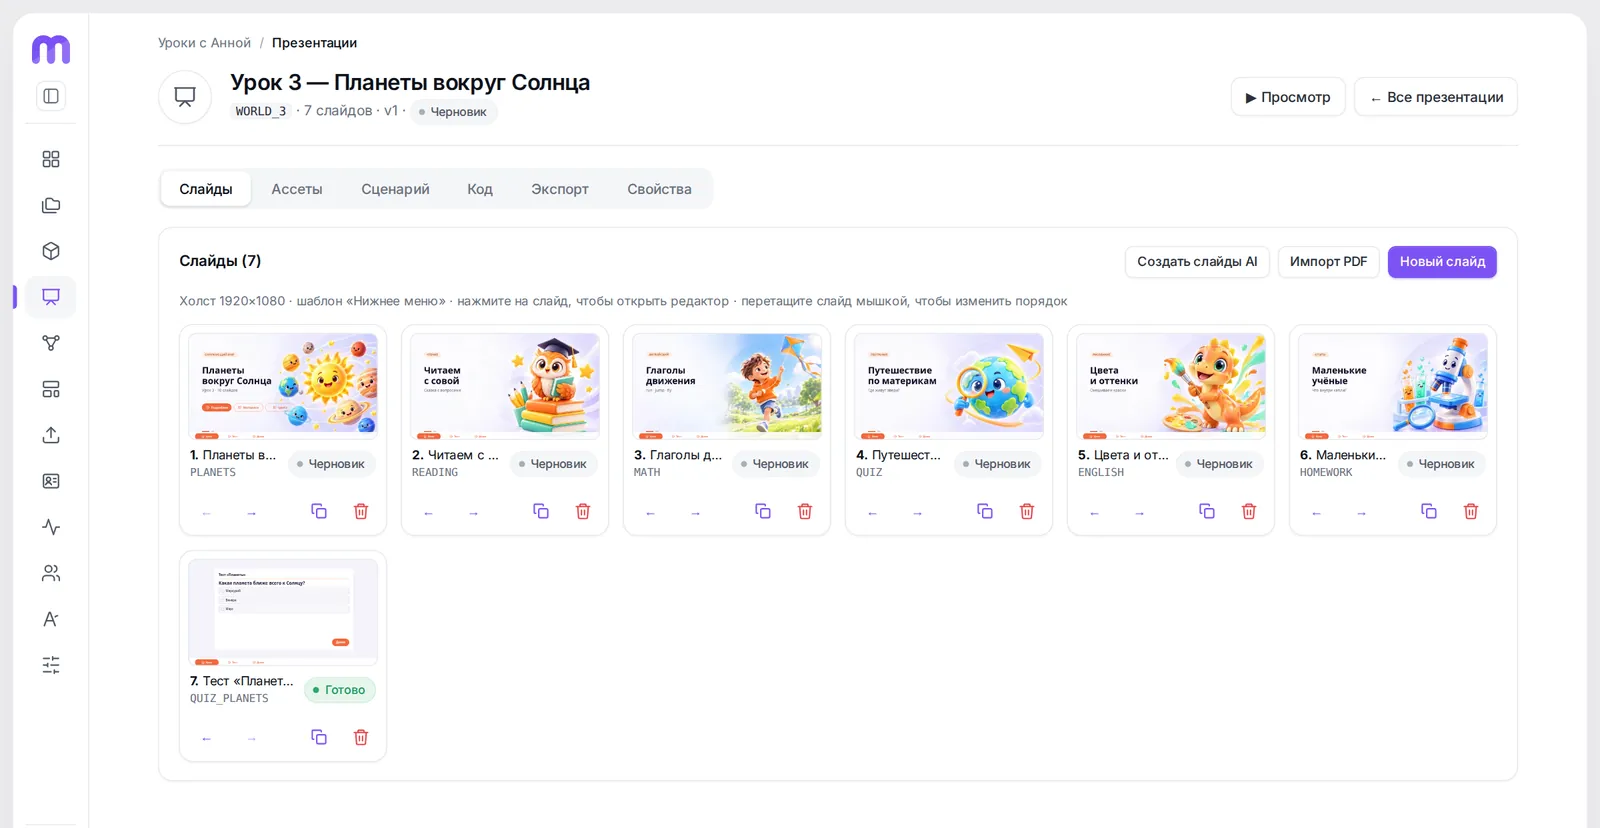Screen dimensions: 1600x828
Task: Open the folders icon in sidebar
Action: tap(51, 205)
